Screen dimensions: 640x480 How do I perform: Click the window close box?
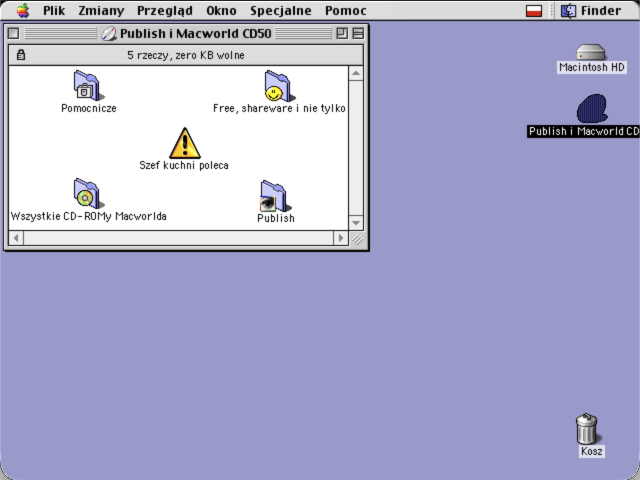coord(13,33)
